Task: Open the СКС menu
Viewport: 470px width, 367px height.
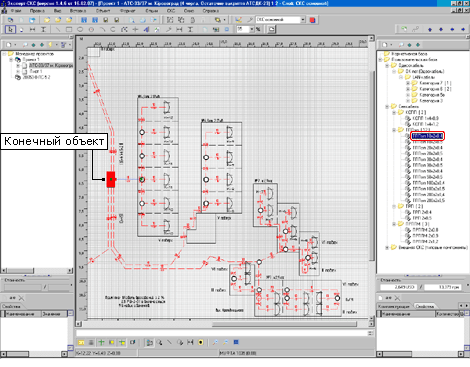Action: tap(171, 11)
